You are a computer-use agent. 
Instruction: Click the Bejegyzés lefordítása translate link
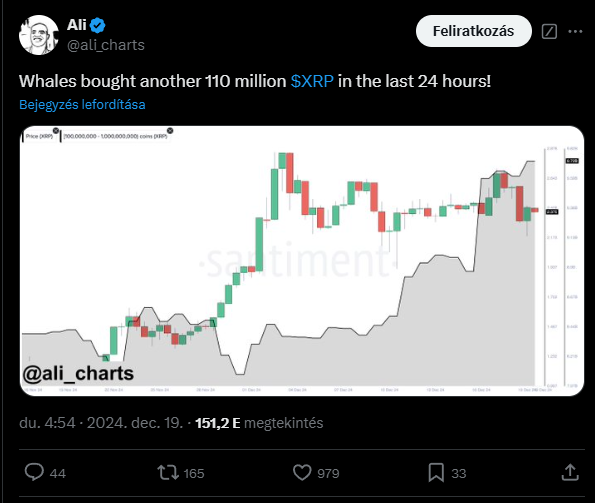tap(82, 104)
